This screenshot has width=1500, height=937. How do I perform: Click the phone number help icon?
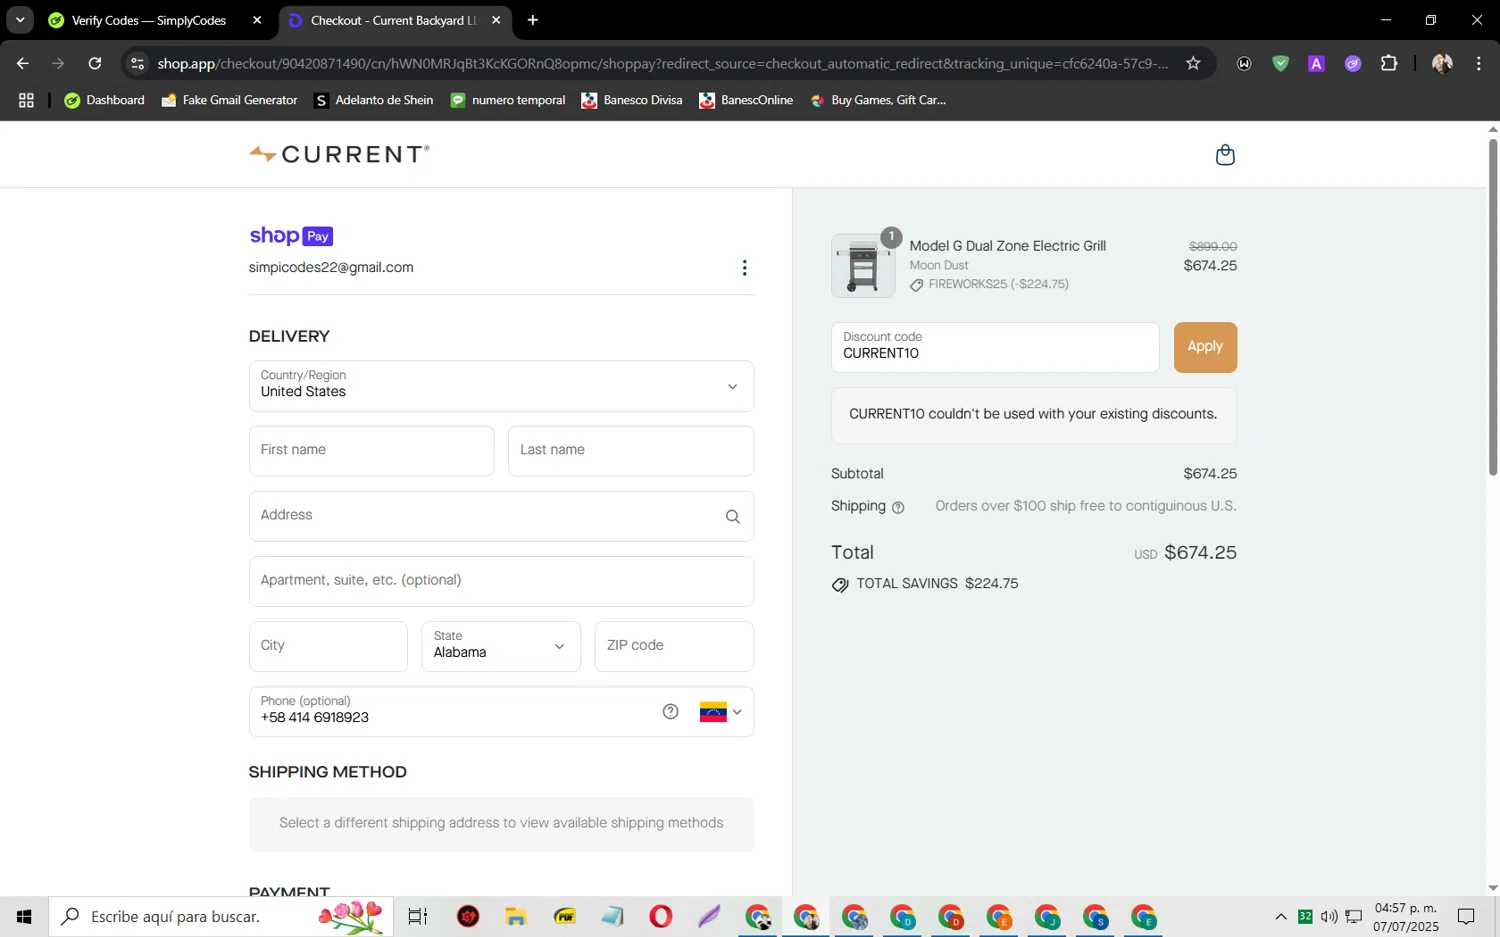(671, 712)
